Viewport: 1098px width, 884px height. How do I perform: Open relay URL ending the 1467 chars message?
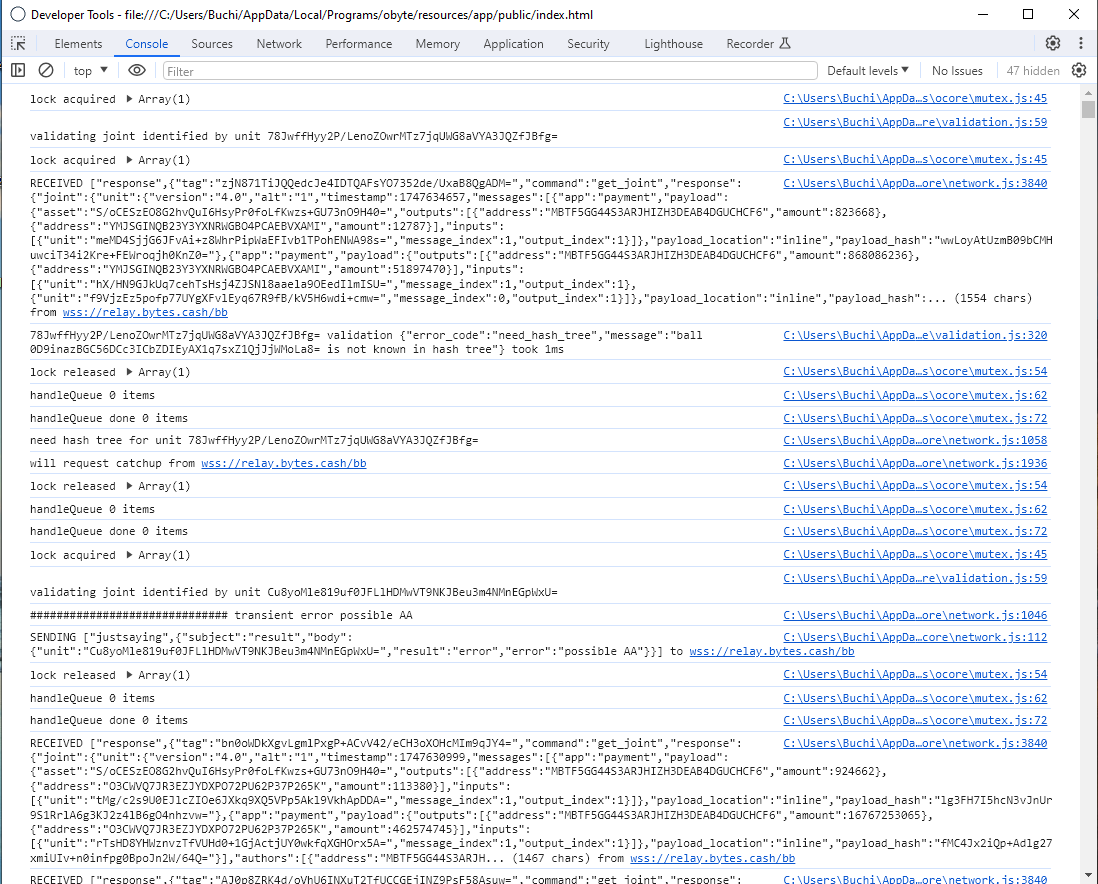[712, 858]
